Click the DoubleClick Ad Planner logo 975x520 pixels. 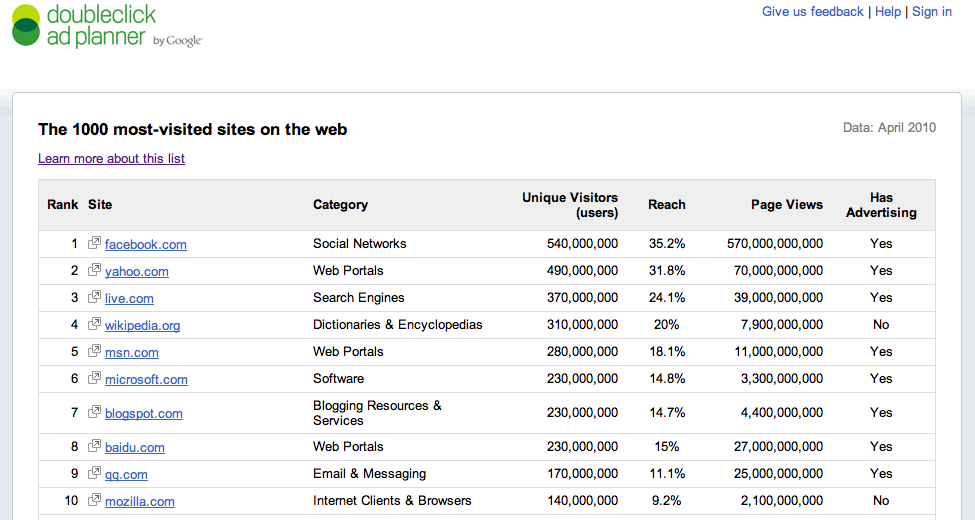pyautogui.click(x=107, y=26)
